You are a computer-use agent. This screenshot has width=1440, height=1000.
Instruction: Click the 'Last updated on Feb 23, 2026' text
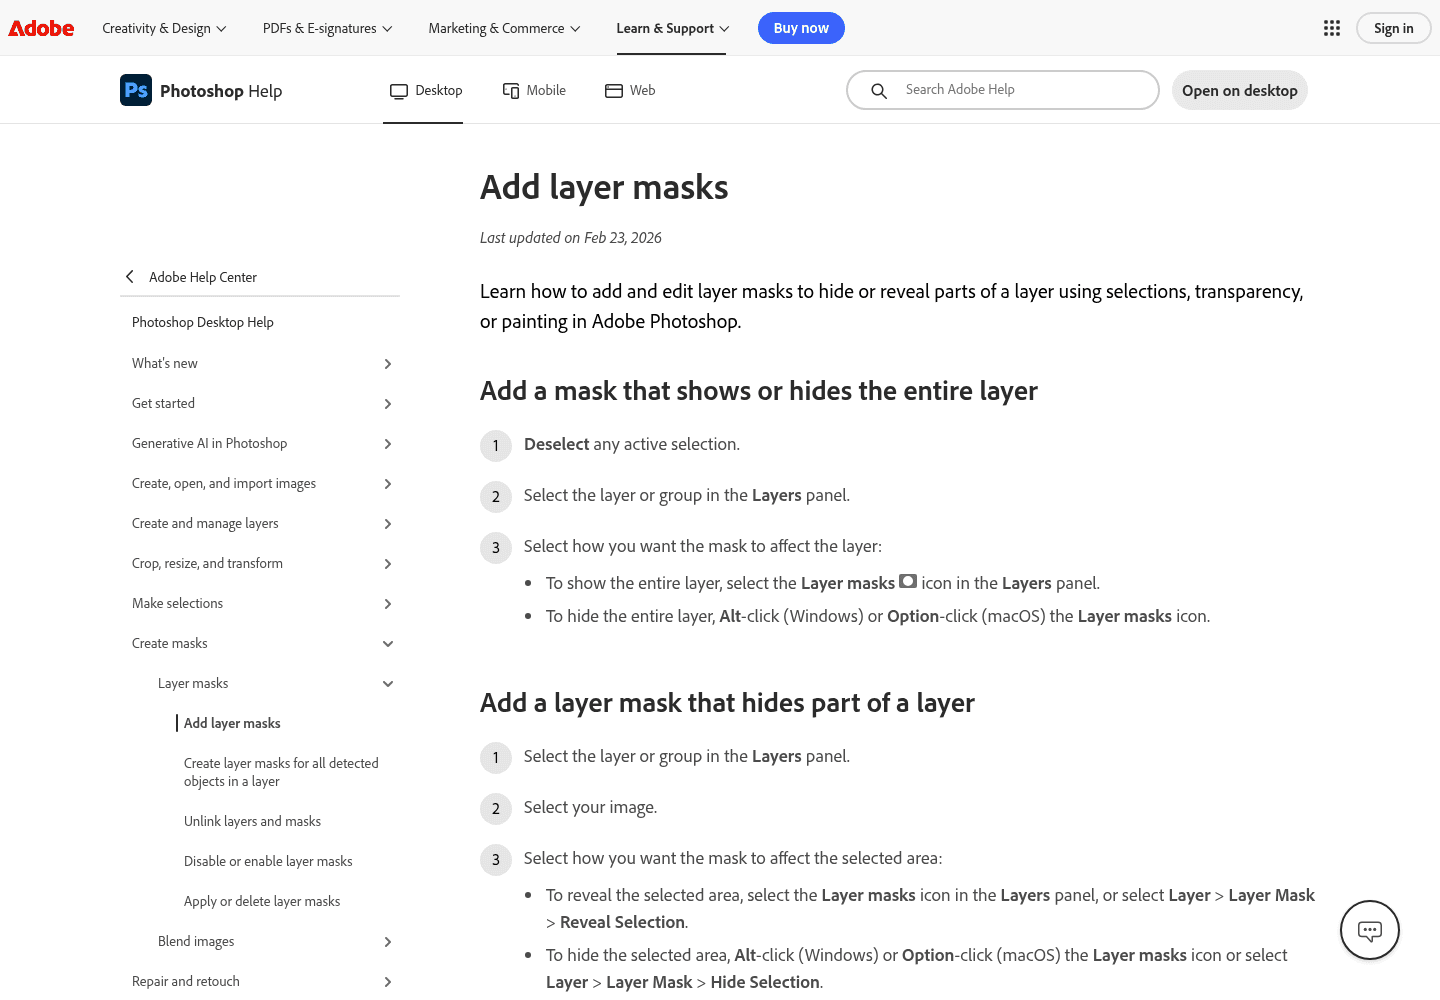(x=571, y=238)
